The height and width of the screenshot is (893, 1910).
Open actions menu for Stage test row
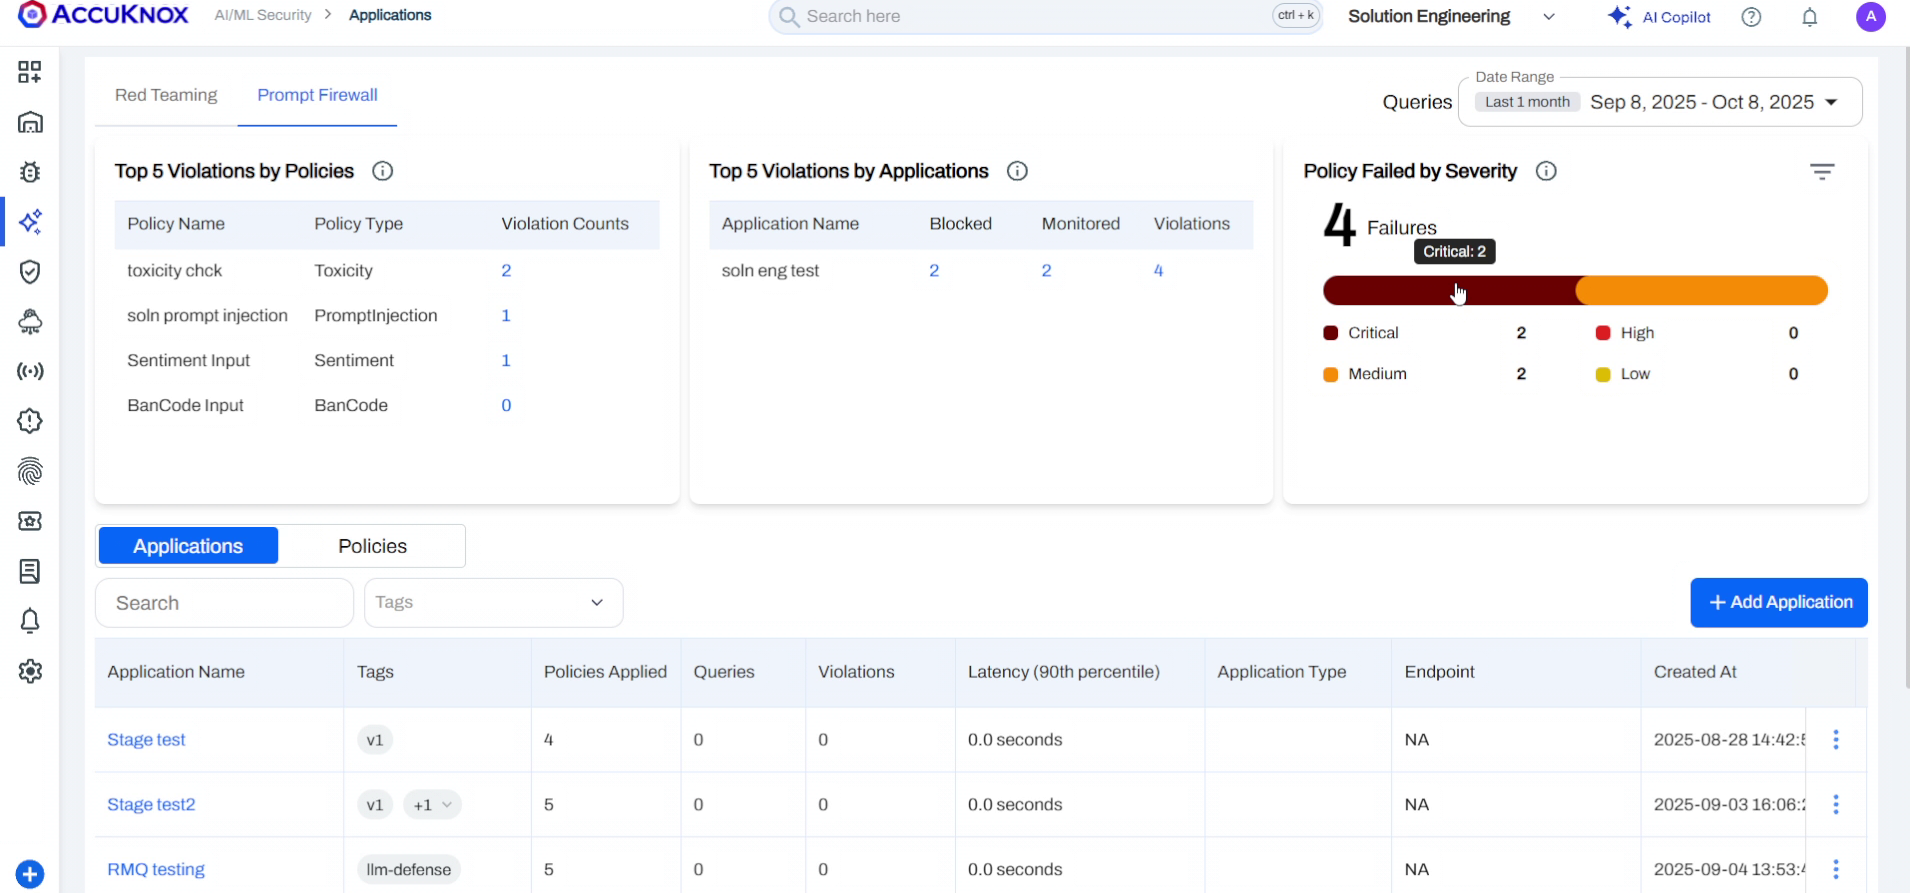click(x=1836, y=740)
